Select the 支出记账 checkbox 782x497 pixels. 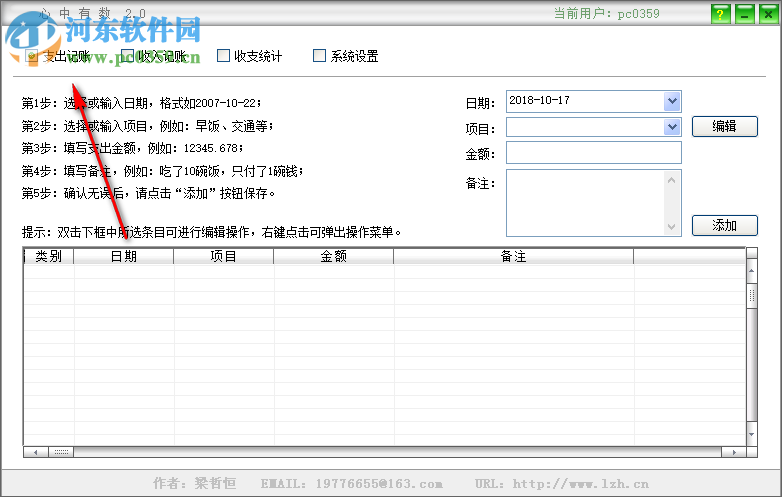pyautogui.click(x=32, y=56)
